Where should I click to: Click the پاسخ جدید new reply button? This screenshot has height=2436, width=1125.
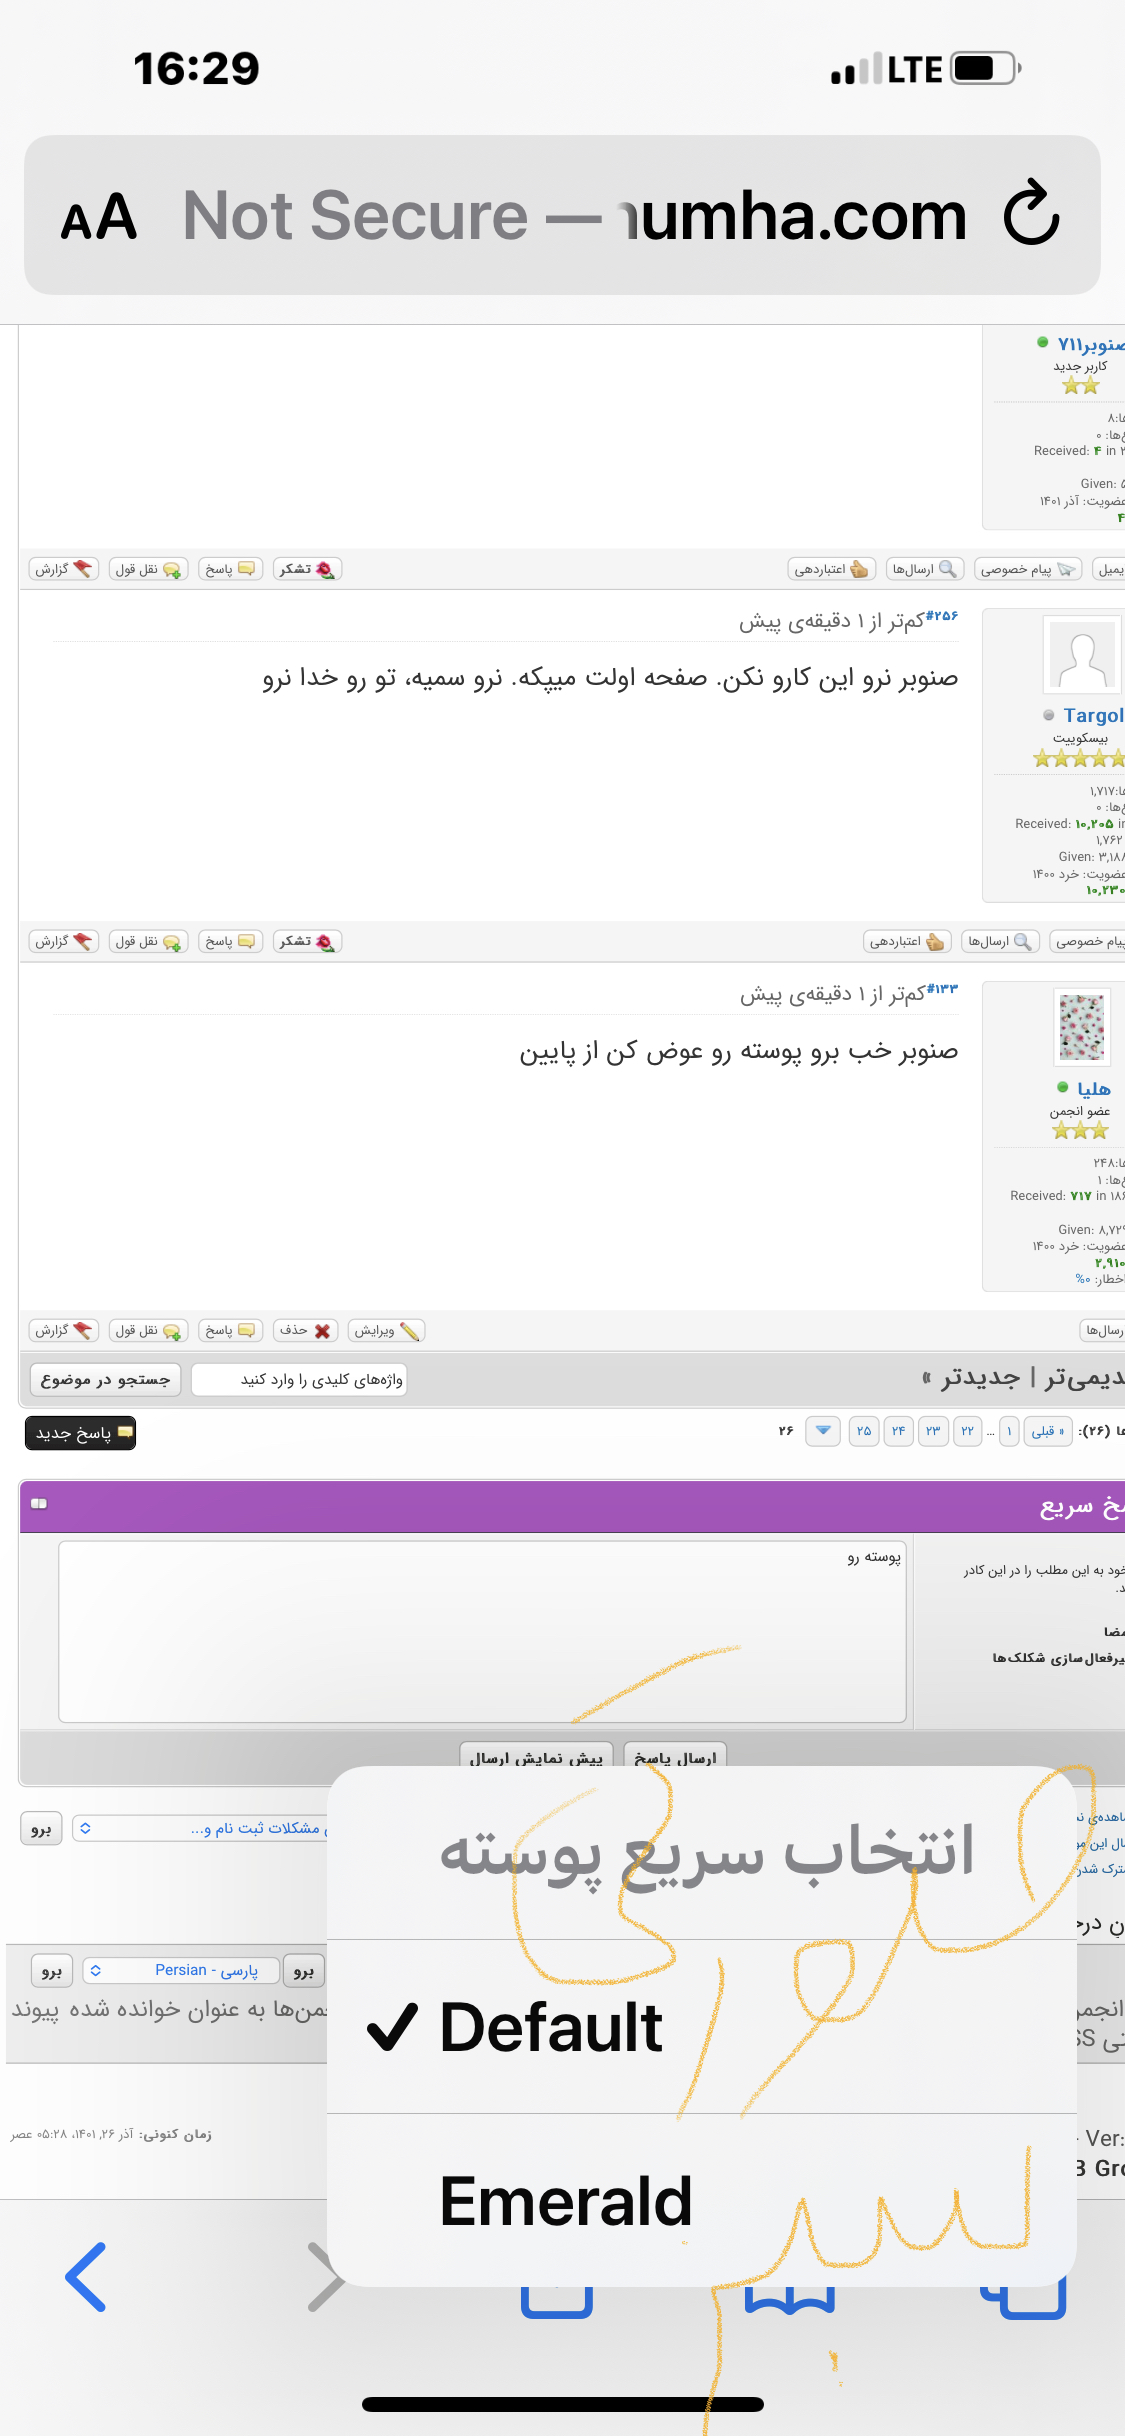pyautogui.click(x=80, y=1433)
